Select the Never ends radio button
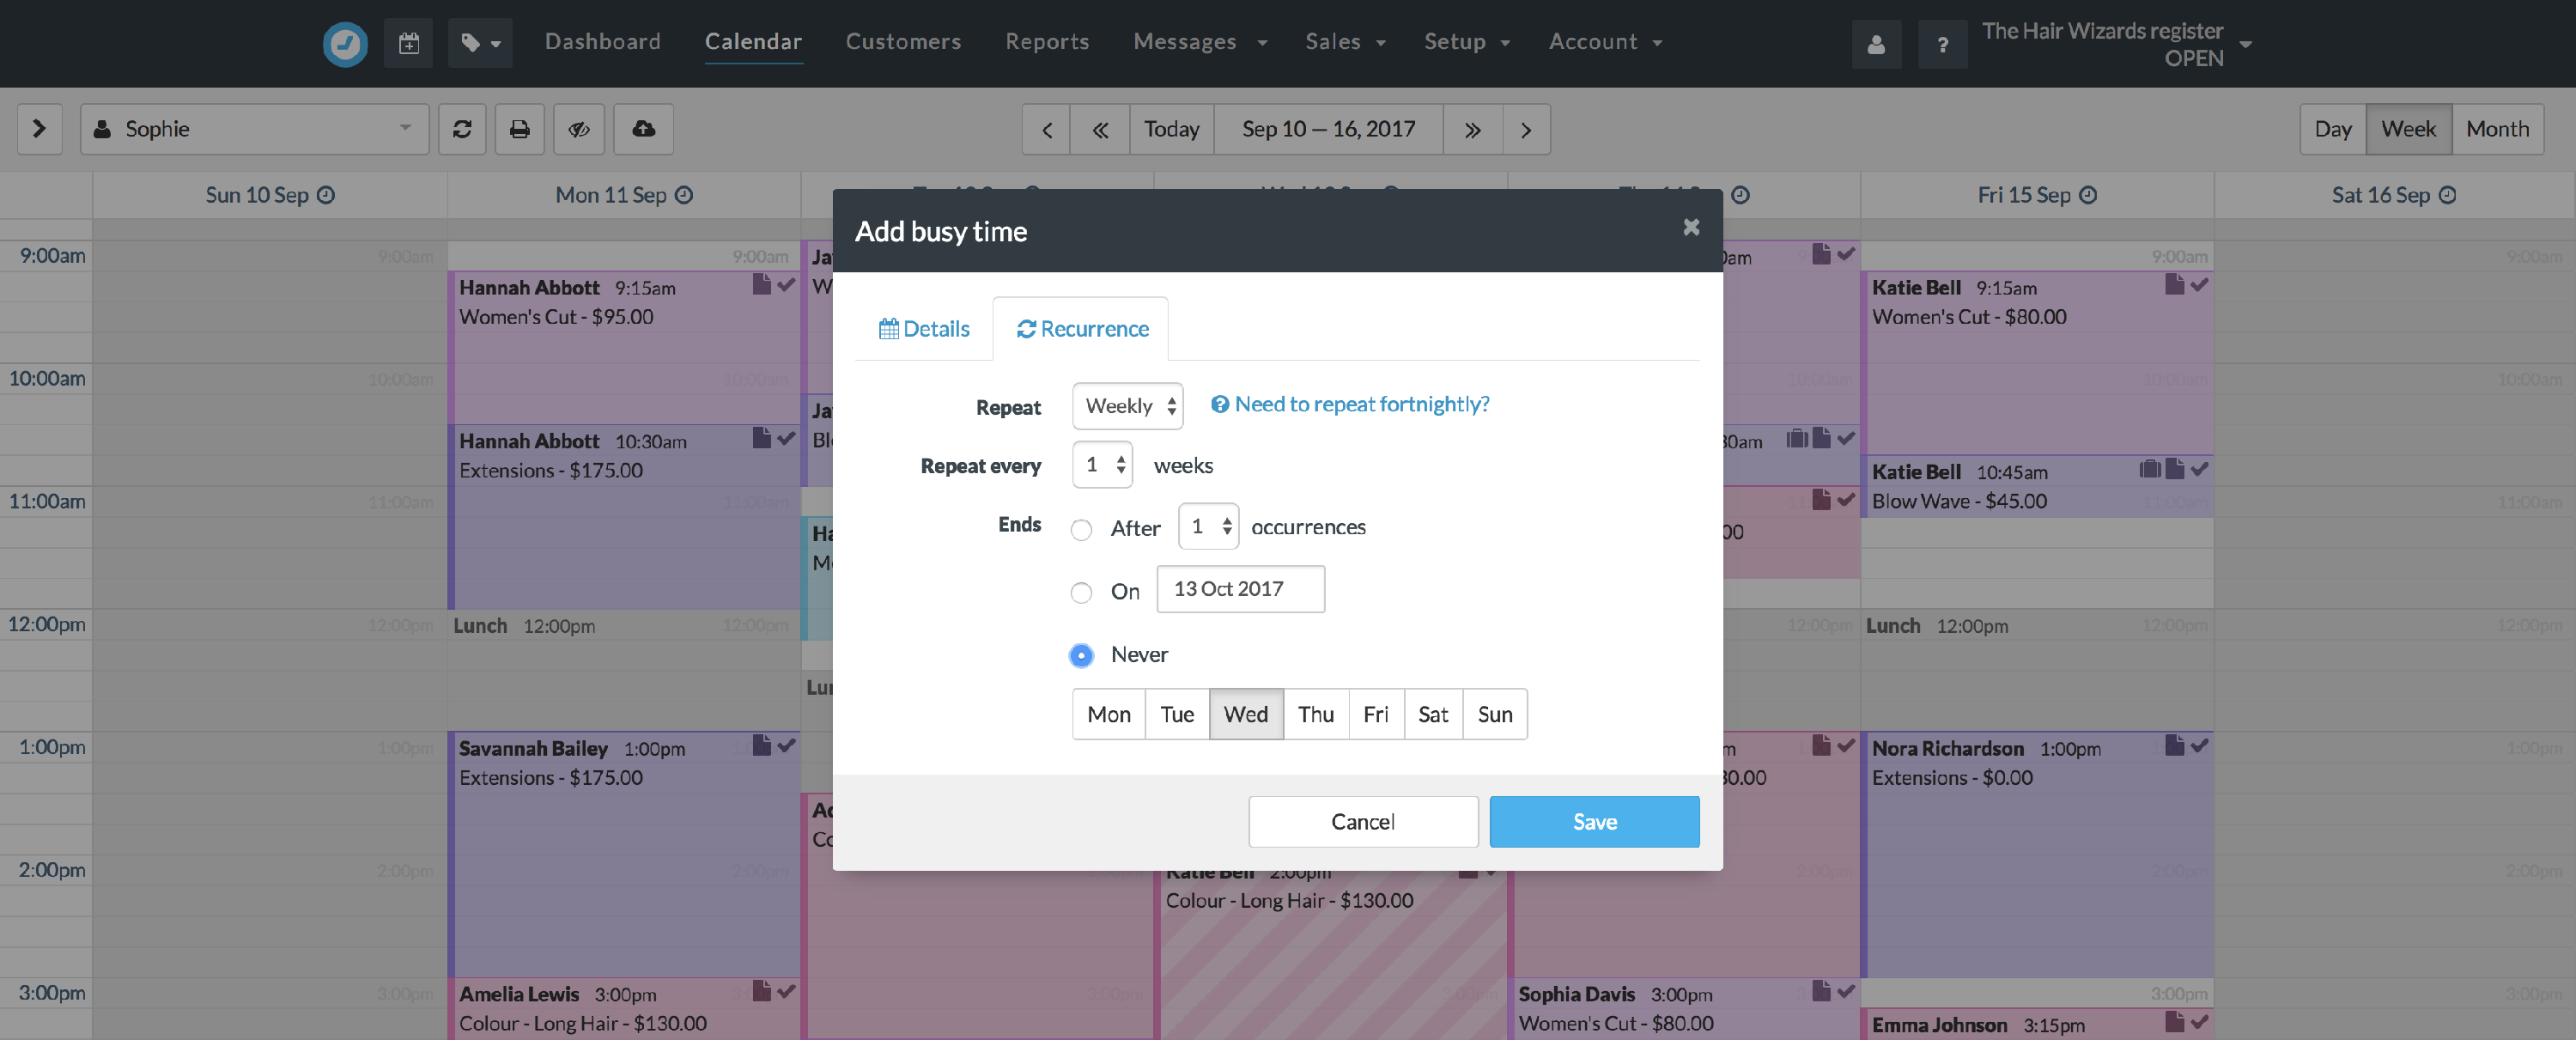The height and width of the screenshot is (1040, 2576). point(1081,656)
